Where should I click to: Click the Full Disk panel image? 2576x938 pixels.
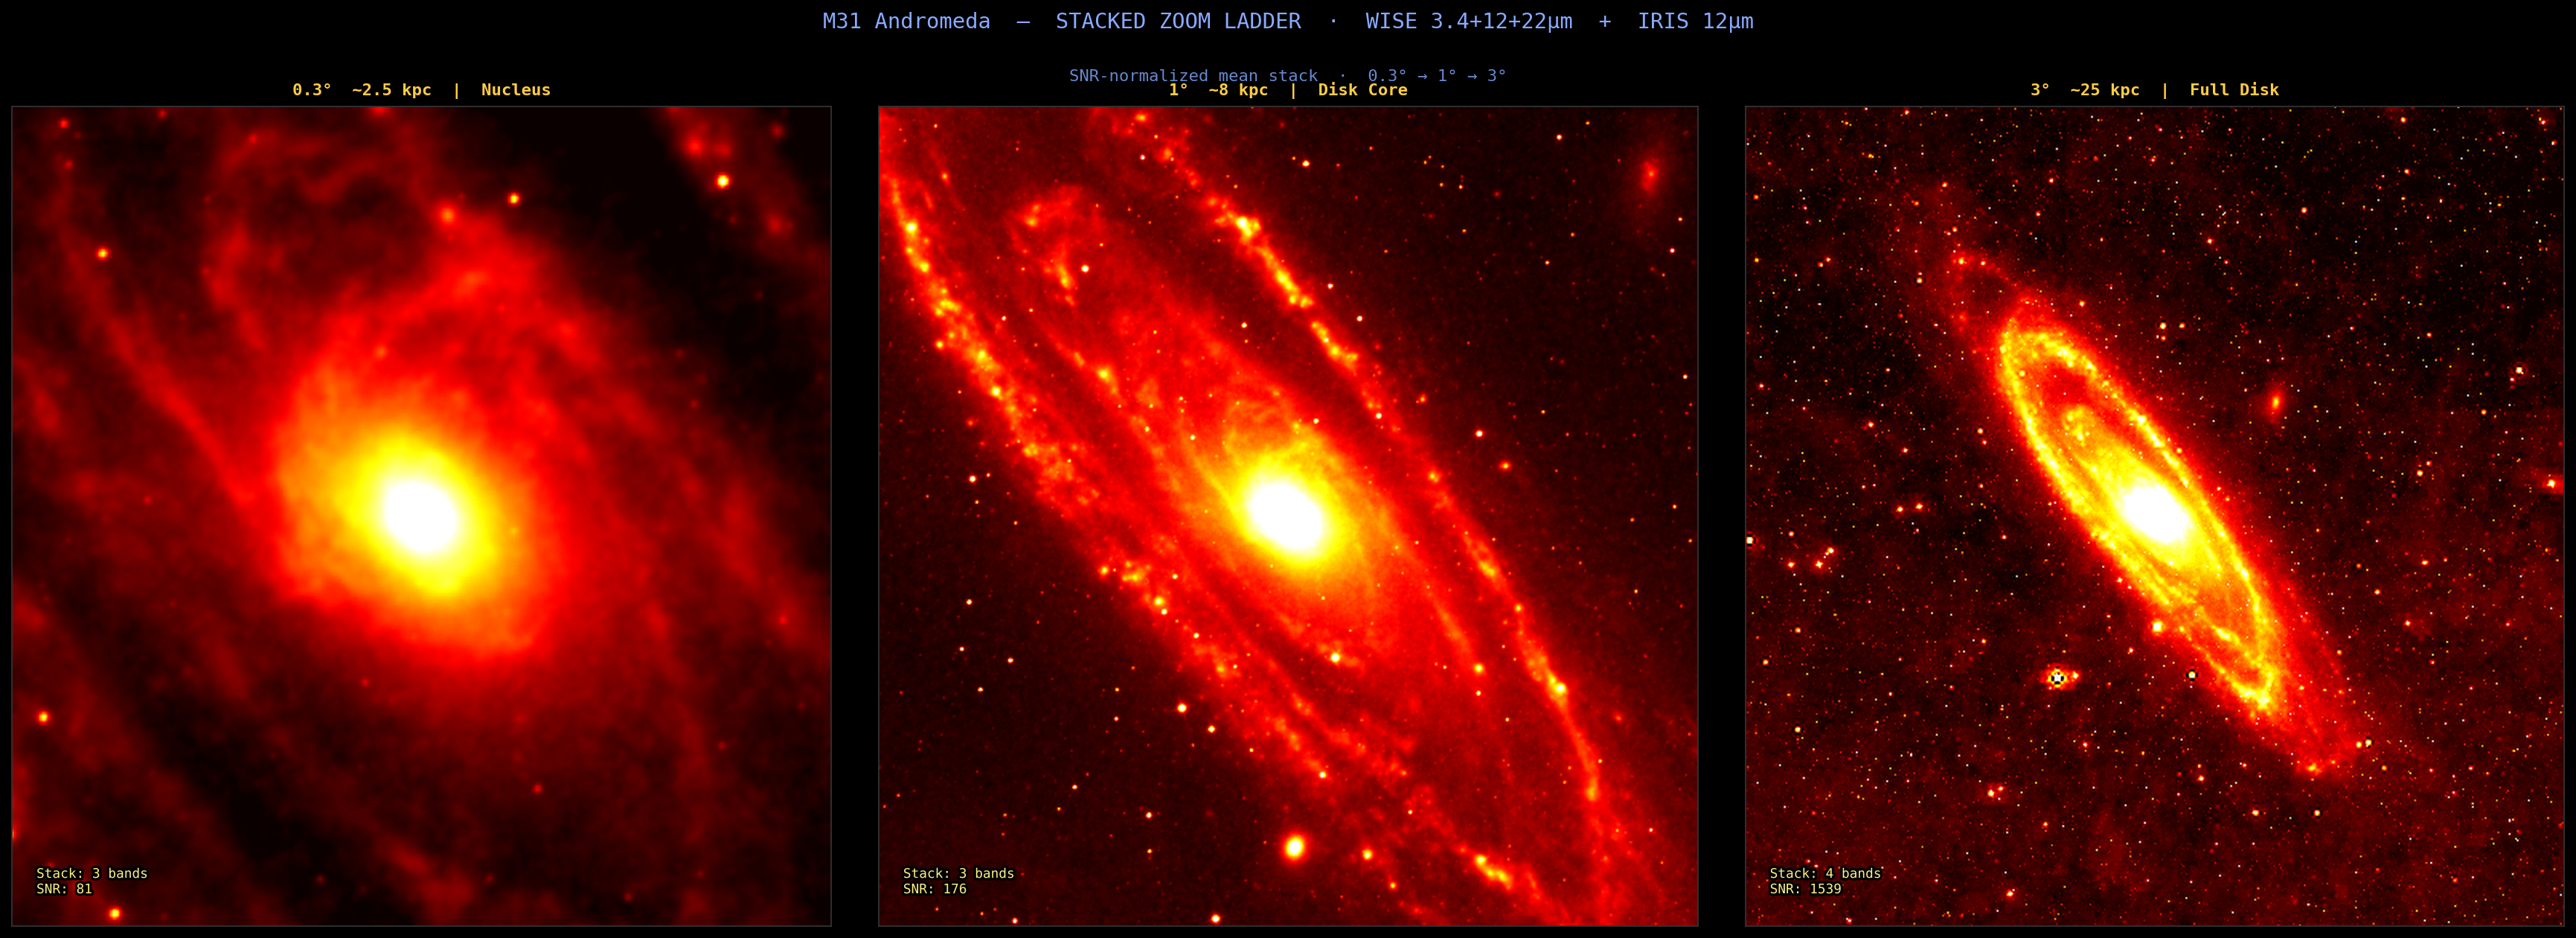(2154, 516)
